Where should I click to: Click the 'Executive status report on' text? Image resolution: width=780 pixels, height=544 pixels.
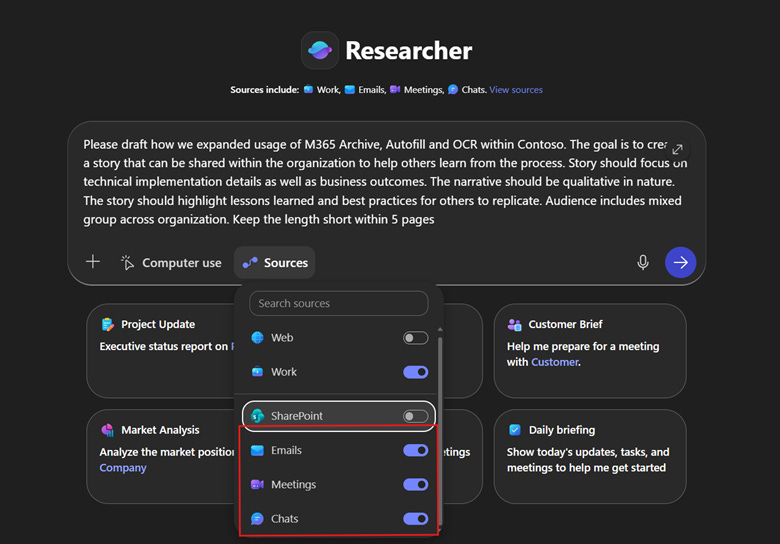point(164,347)
